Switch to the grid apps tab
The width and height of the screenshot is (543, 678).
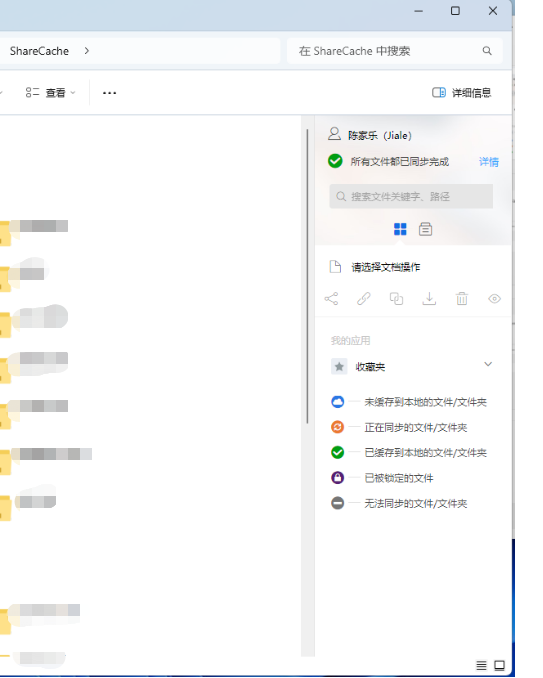point(400,229)
